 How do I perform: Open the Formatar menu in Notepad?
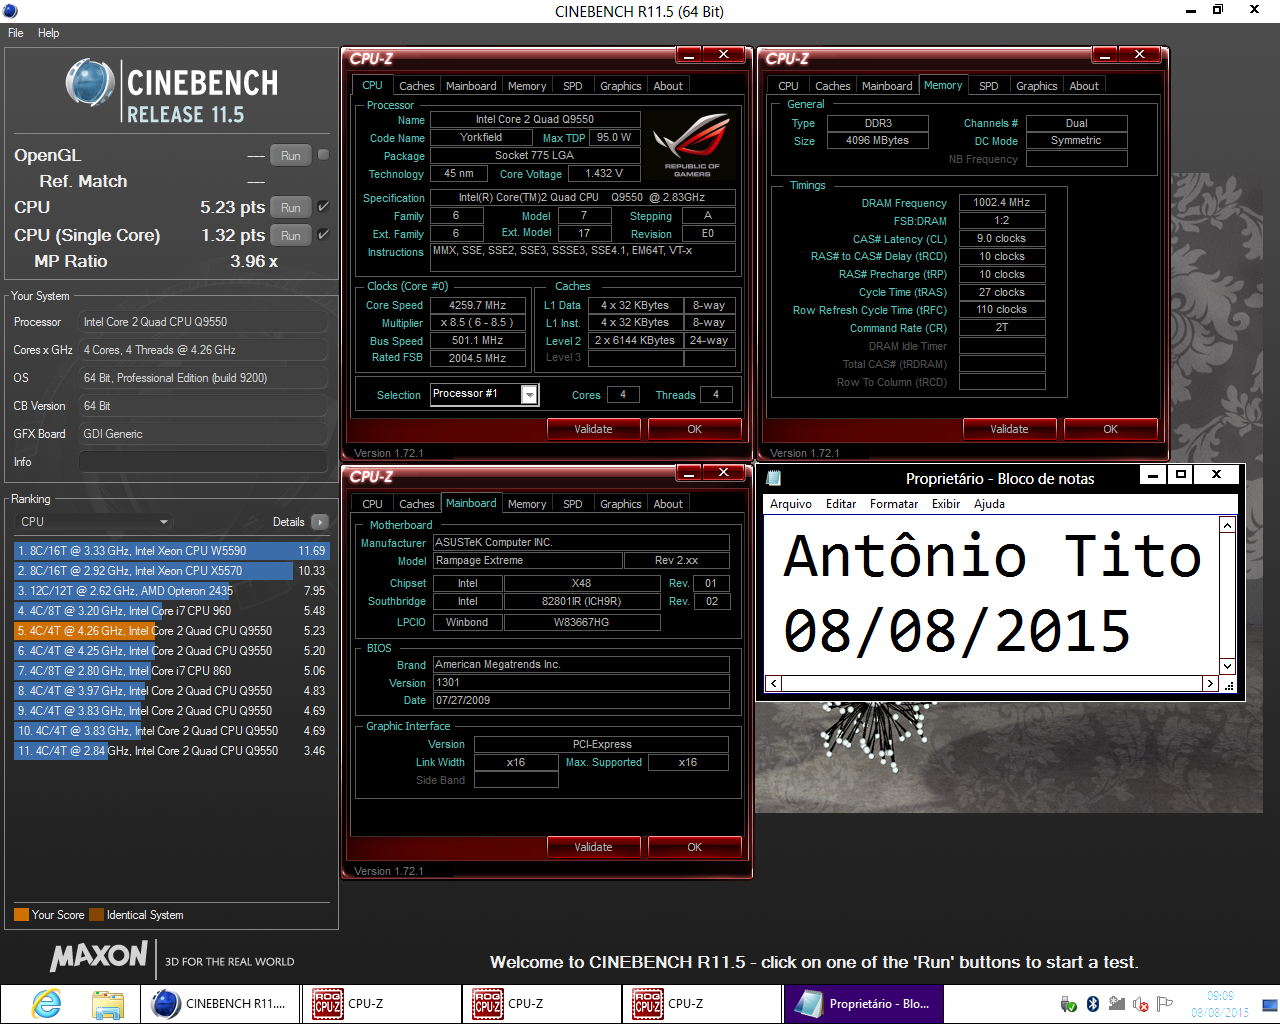point(894,504)
